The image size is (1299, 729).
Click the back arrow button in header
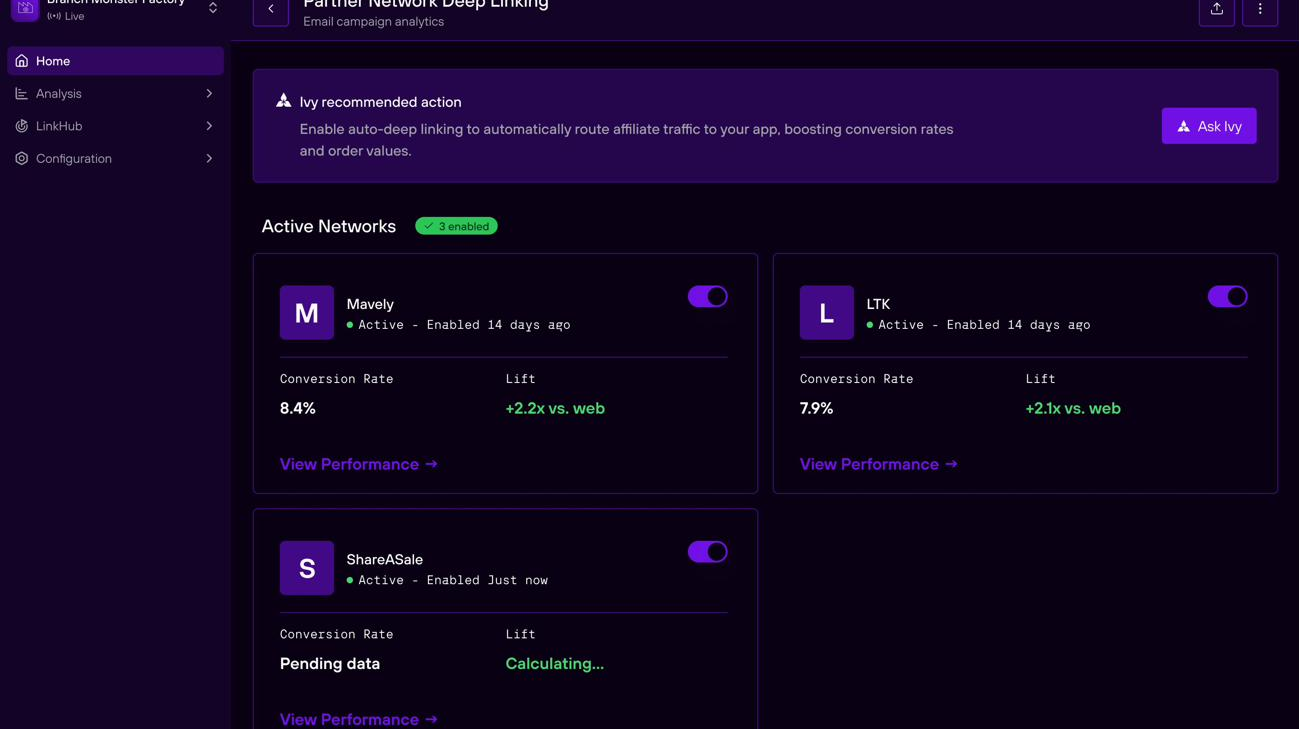[270, 9]
